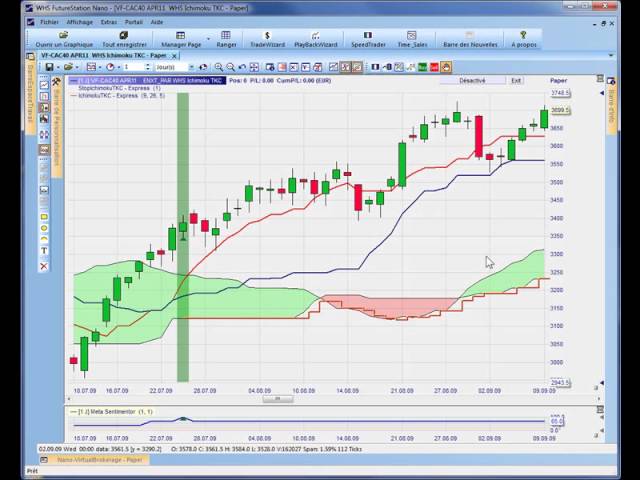Image resolution: width=640 pixels, height=480 pixels.
Task: Click the period count stepper arrows
Action: click(x=147, y=67)
